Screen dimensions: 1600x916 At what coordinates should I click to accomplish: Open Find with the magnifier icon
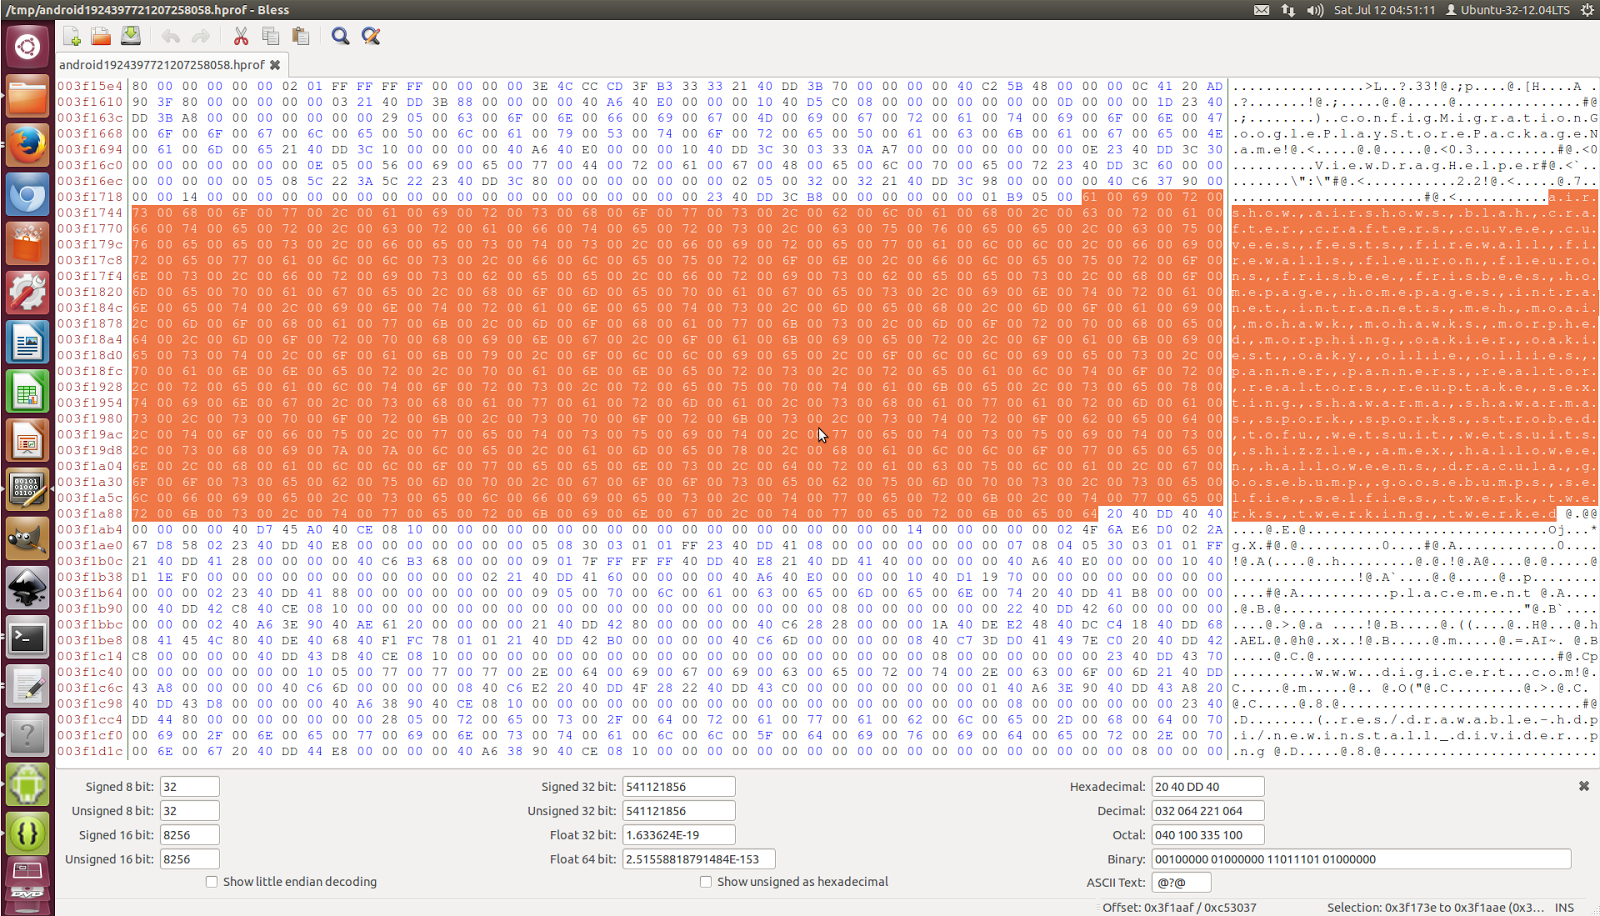tap(340, 36)
